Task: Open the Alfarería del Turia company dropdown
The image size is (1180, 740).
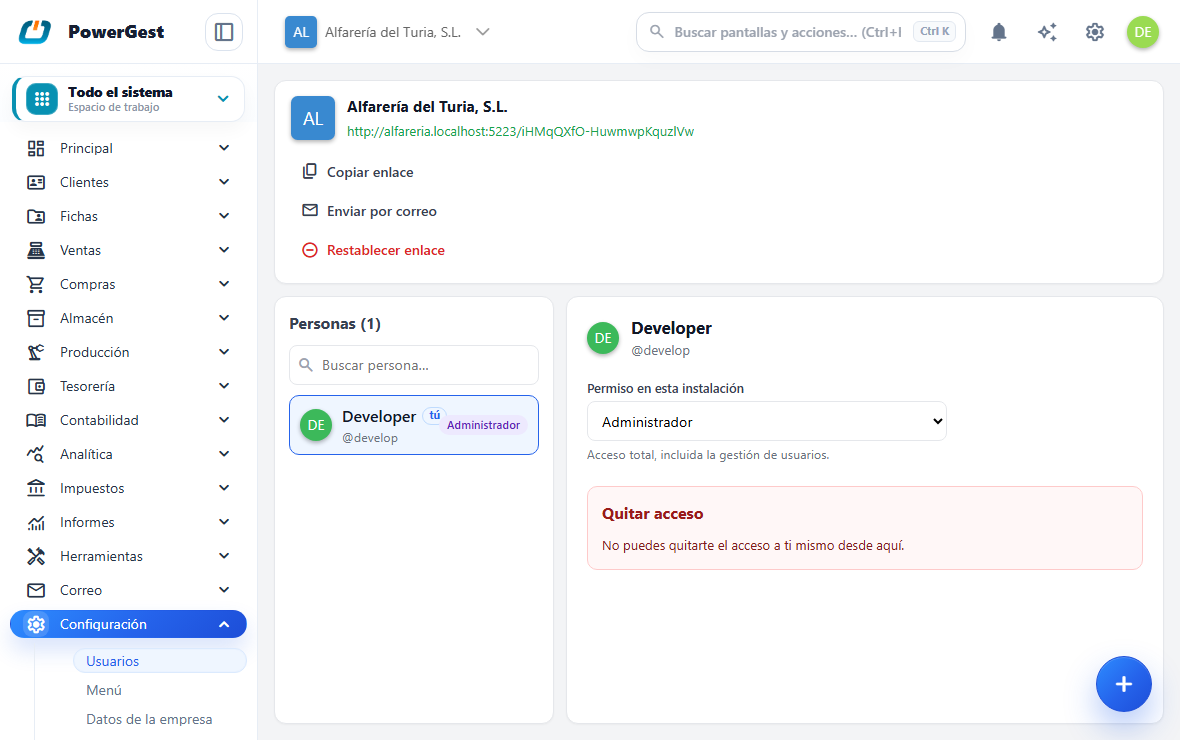Action: 388,32
